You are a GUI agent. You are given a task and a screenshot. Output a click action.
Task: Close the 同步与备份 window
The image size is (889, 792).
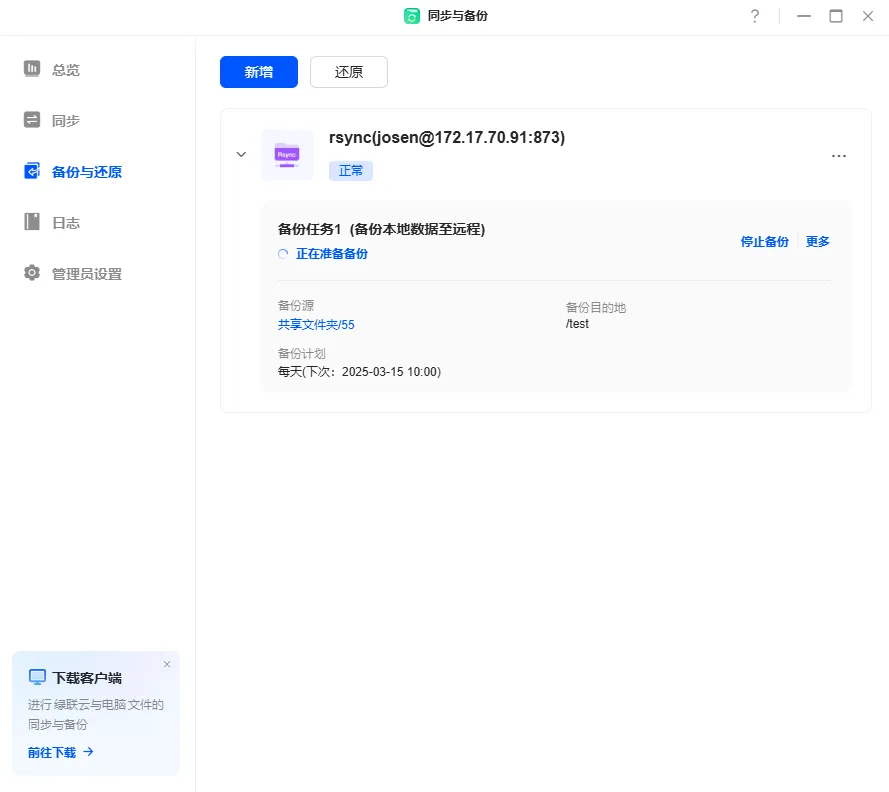coord(867,16)
